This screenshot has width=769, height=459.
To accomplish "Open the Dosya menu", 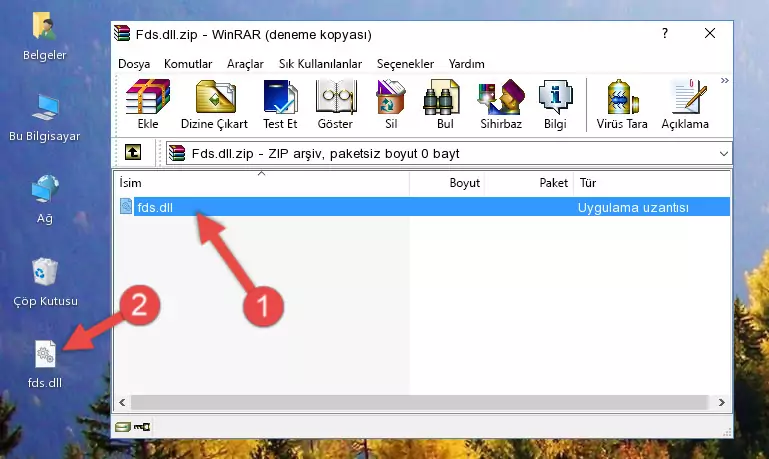I will pyautogui.click(x=134, y=64).
